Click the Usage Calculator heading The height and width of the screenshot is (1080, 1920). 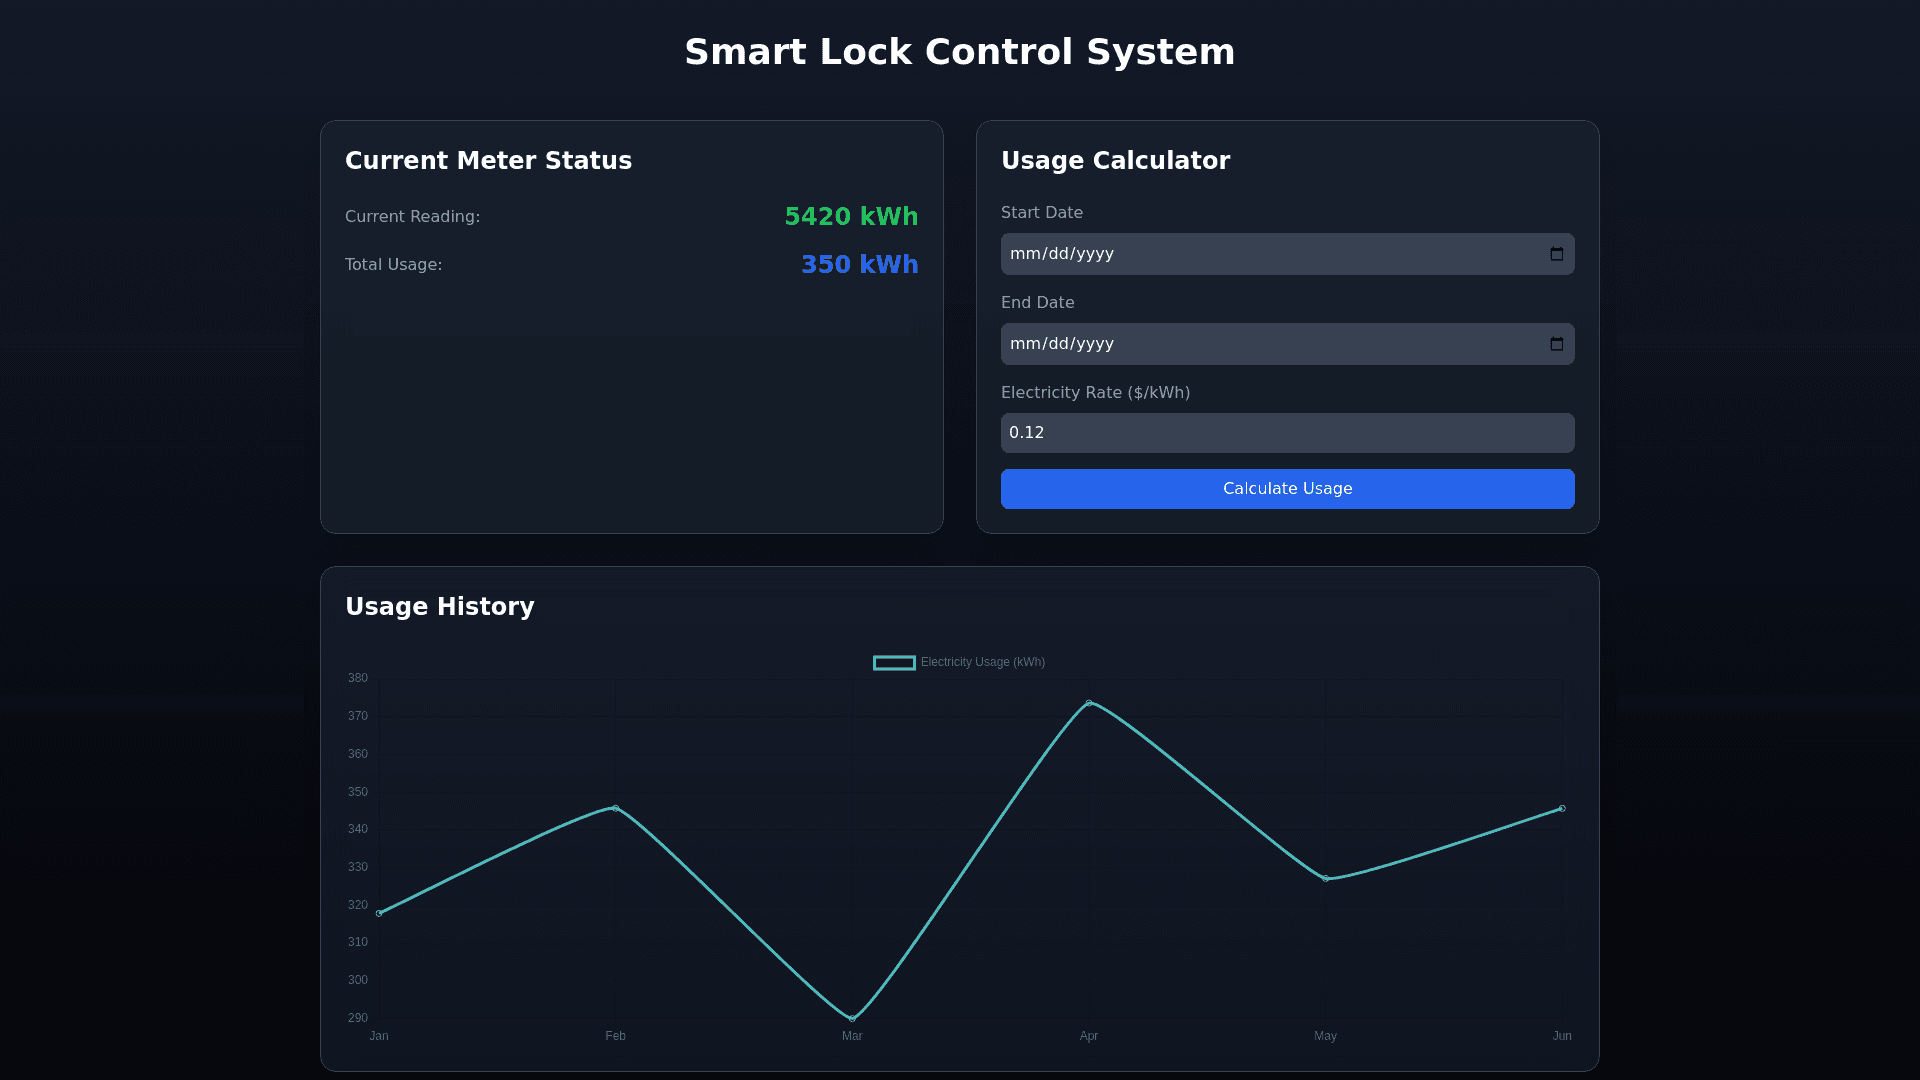1115,161
